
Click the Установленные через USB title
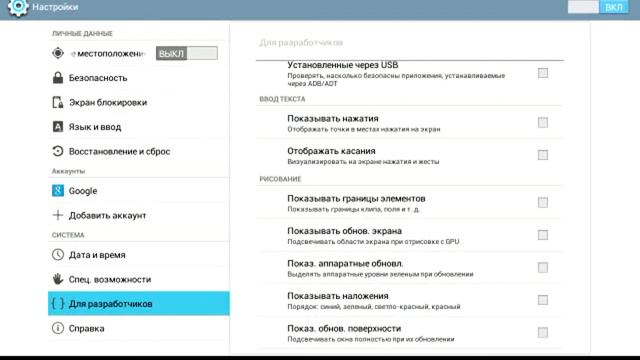[x=342, y=65]
